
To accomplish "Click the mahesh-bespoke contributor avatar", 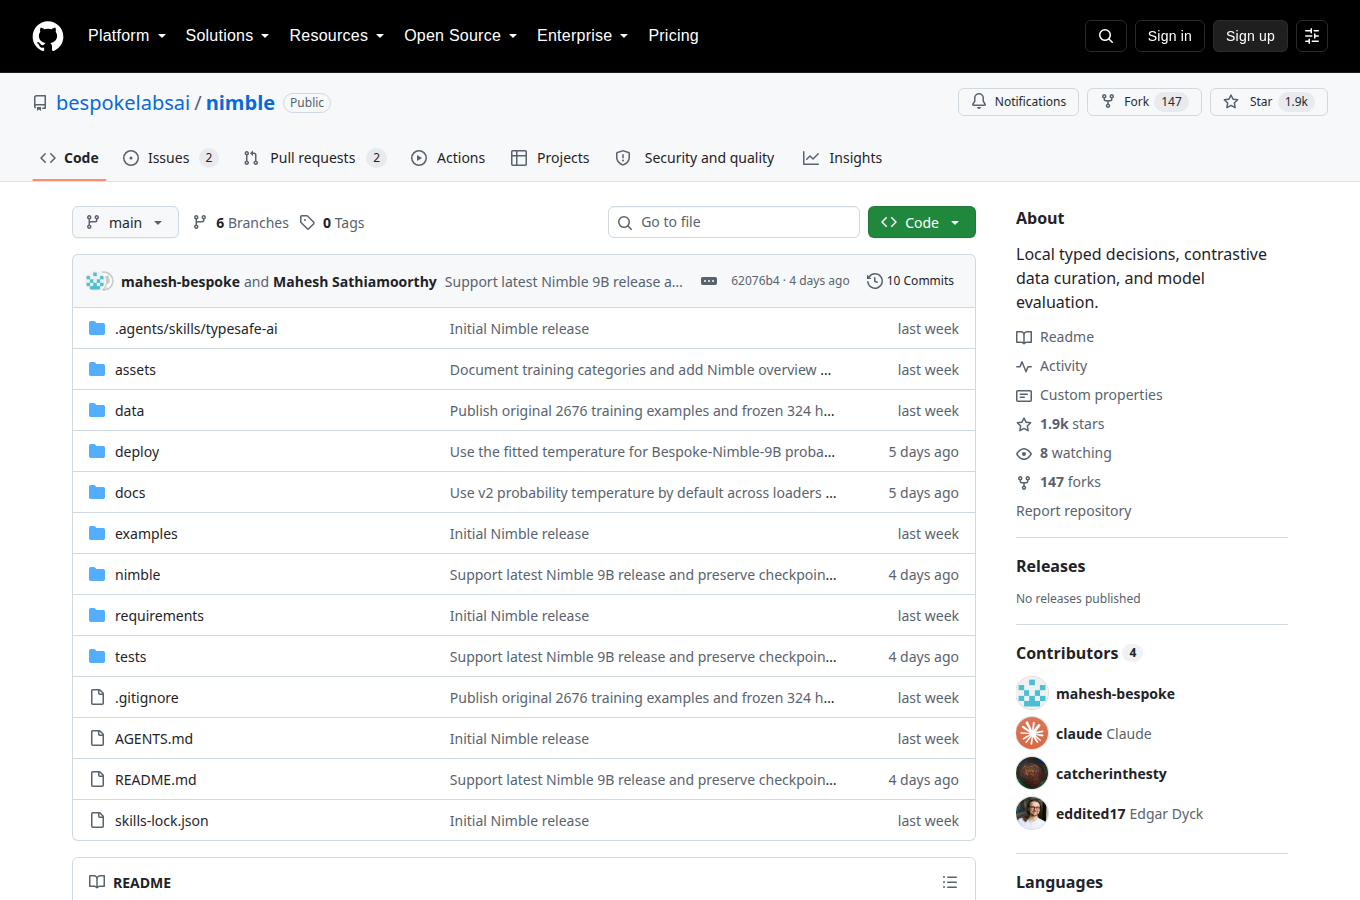I will (1032, 694).
